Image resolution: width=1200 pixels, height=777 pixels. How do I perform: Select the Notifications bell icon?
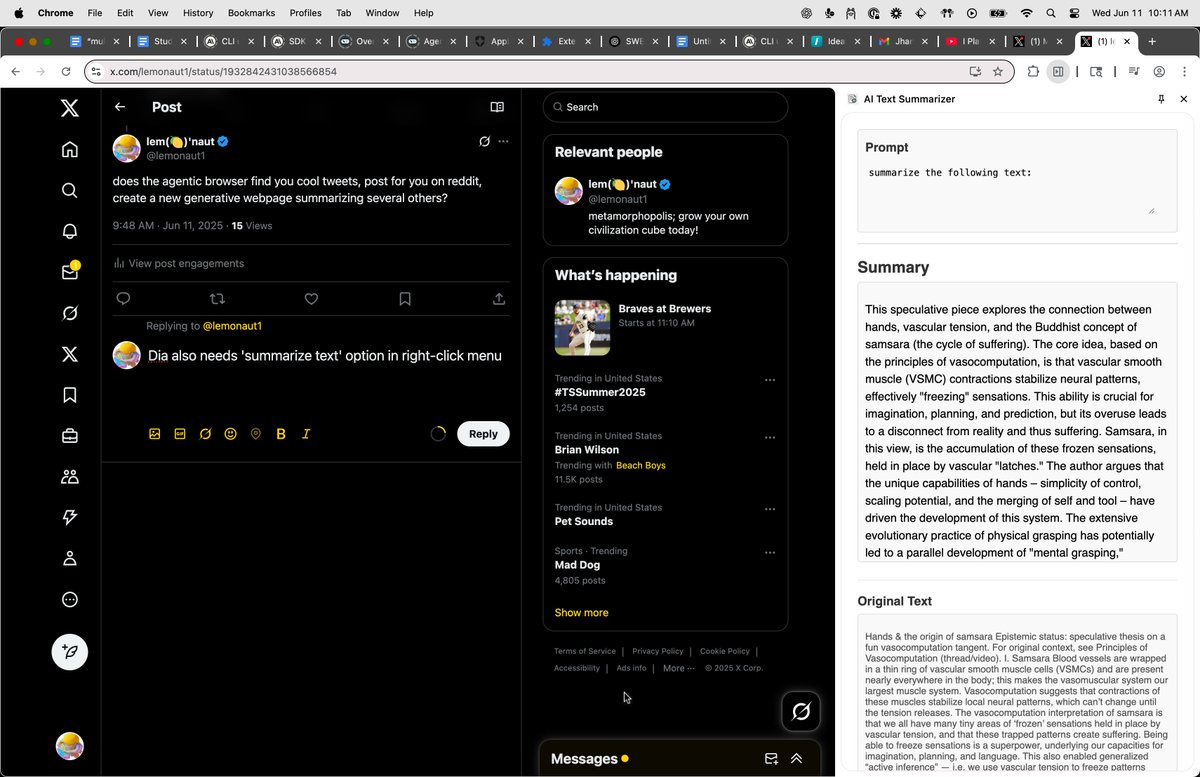pyautogui.click(x=69, y=231)
